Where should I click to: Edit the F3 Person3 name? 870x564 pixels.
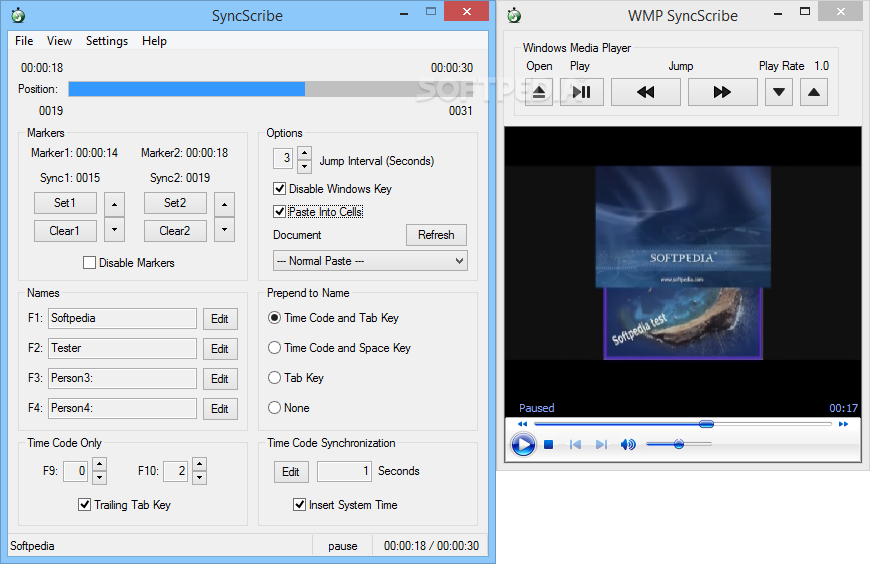[220, 379]
